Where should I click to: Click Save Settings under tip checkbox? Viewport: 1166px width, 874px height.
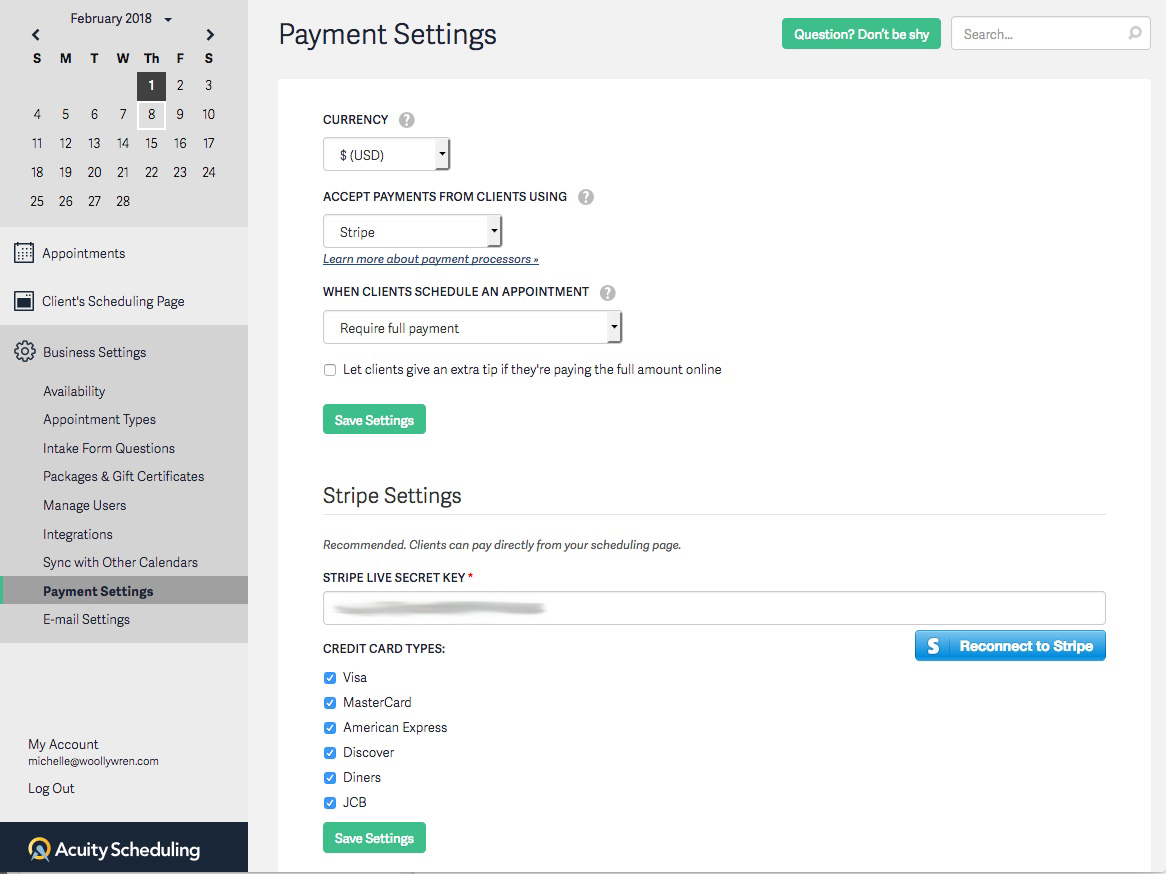374,420
